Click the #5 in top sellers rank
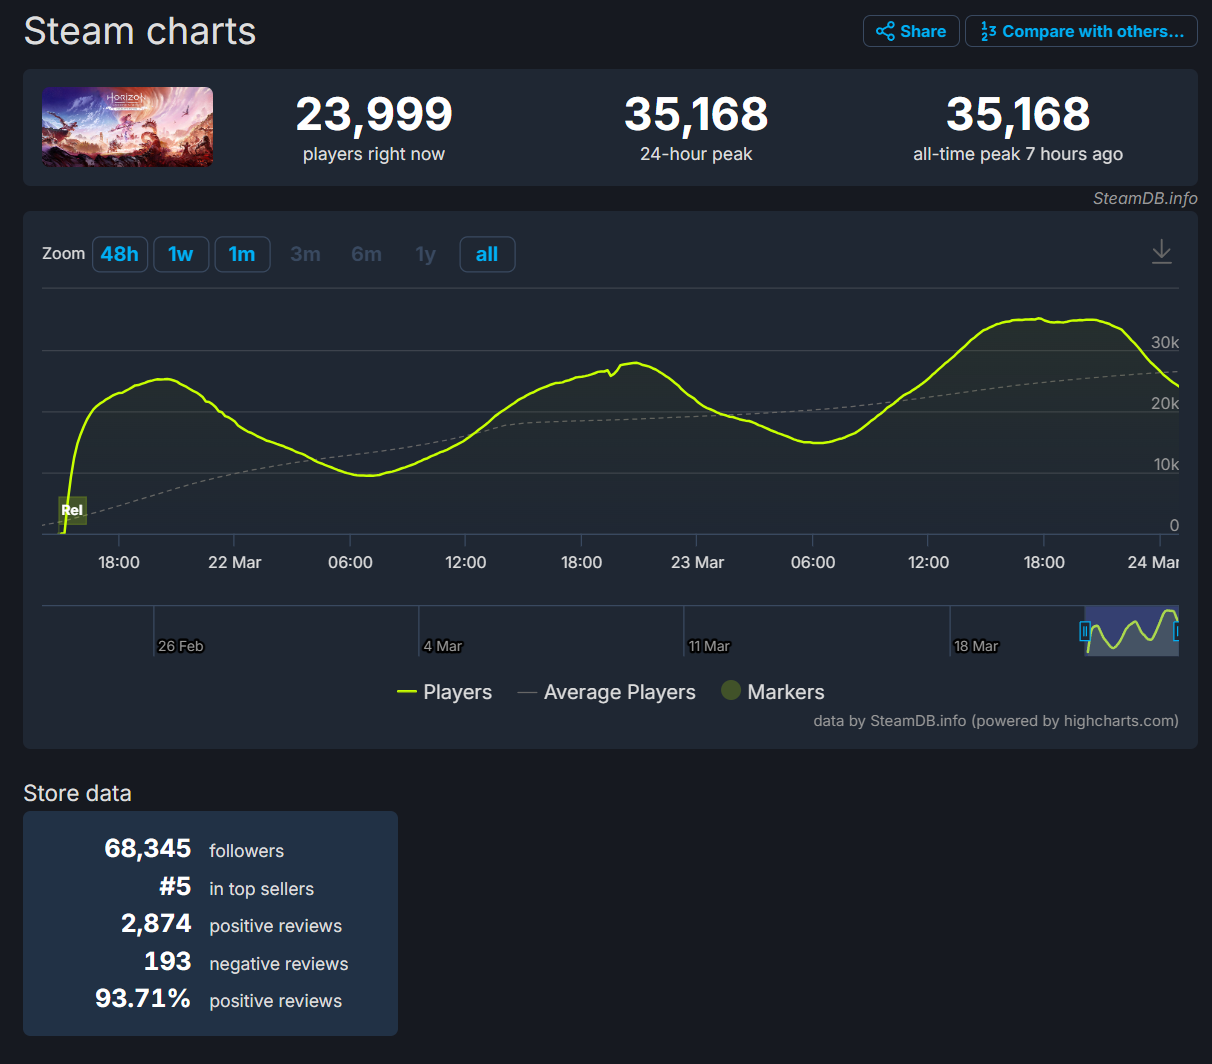 click(x=175, y=886)
